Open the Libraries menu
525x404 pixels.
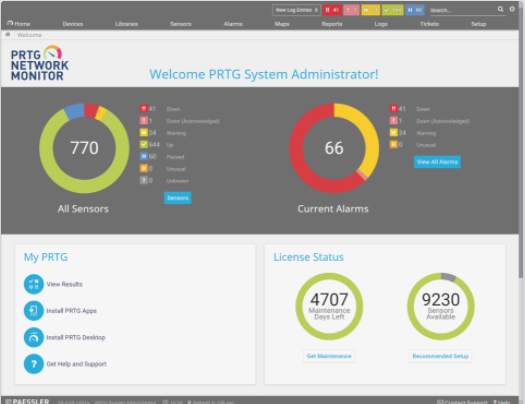pos(127,24)
